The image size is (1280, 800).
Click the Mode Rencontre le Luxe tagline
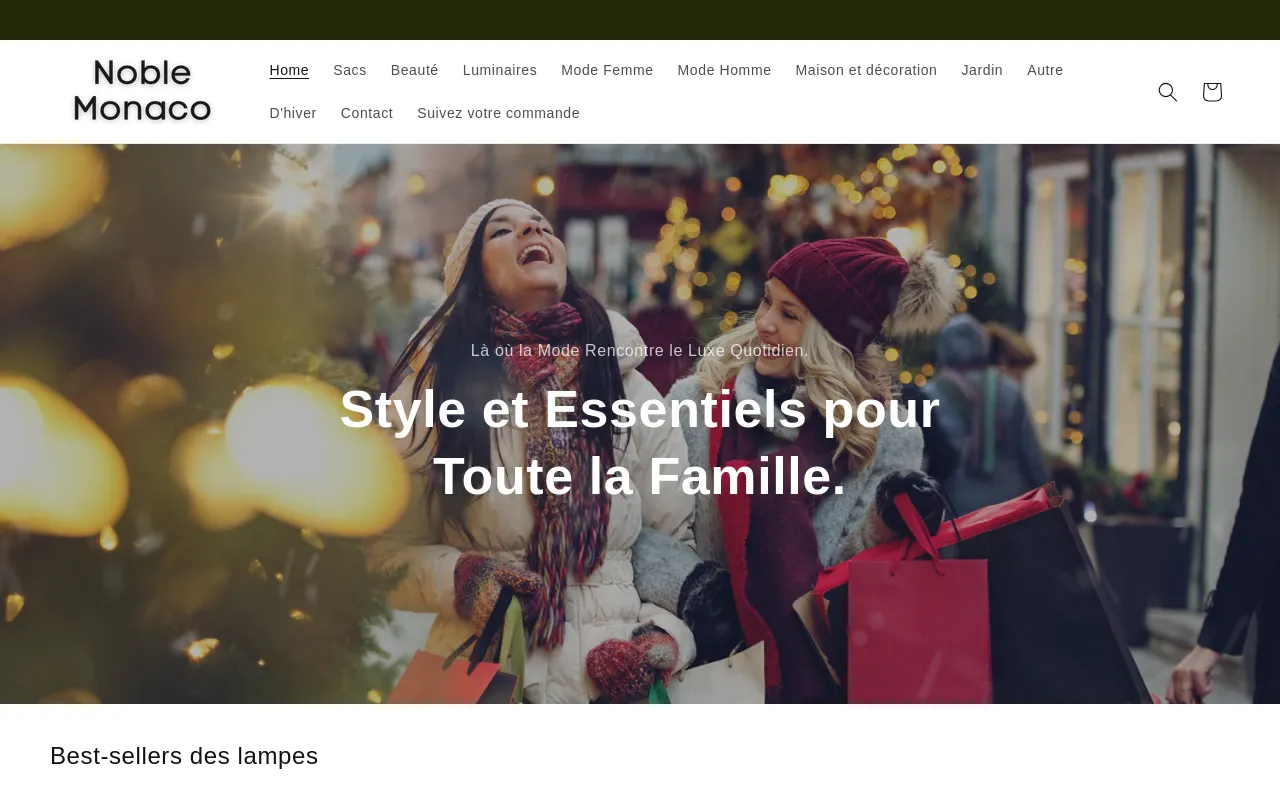pos(640,351)
